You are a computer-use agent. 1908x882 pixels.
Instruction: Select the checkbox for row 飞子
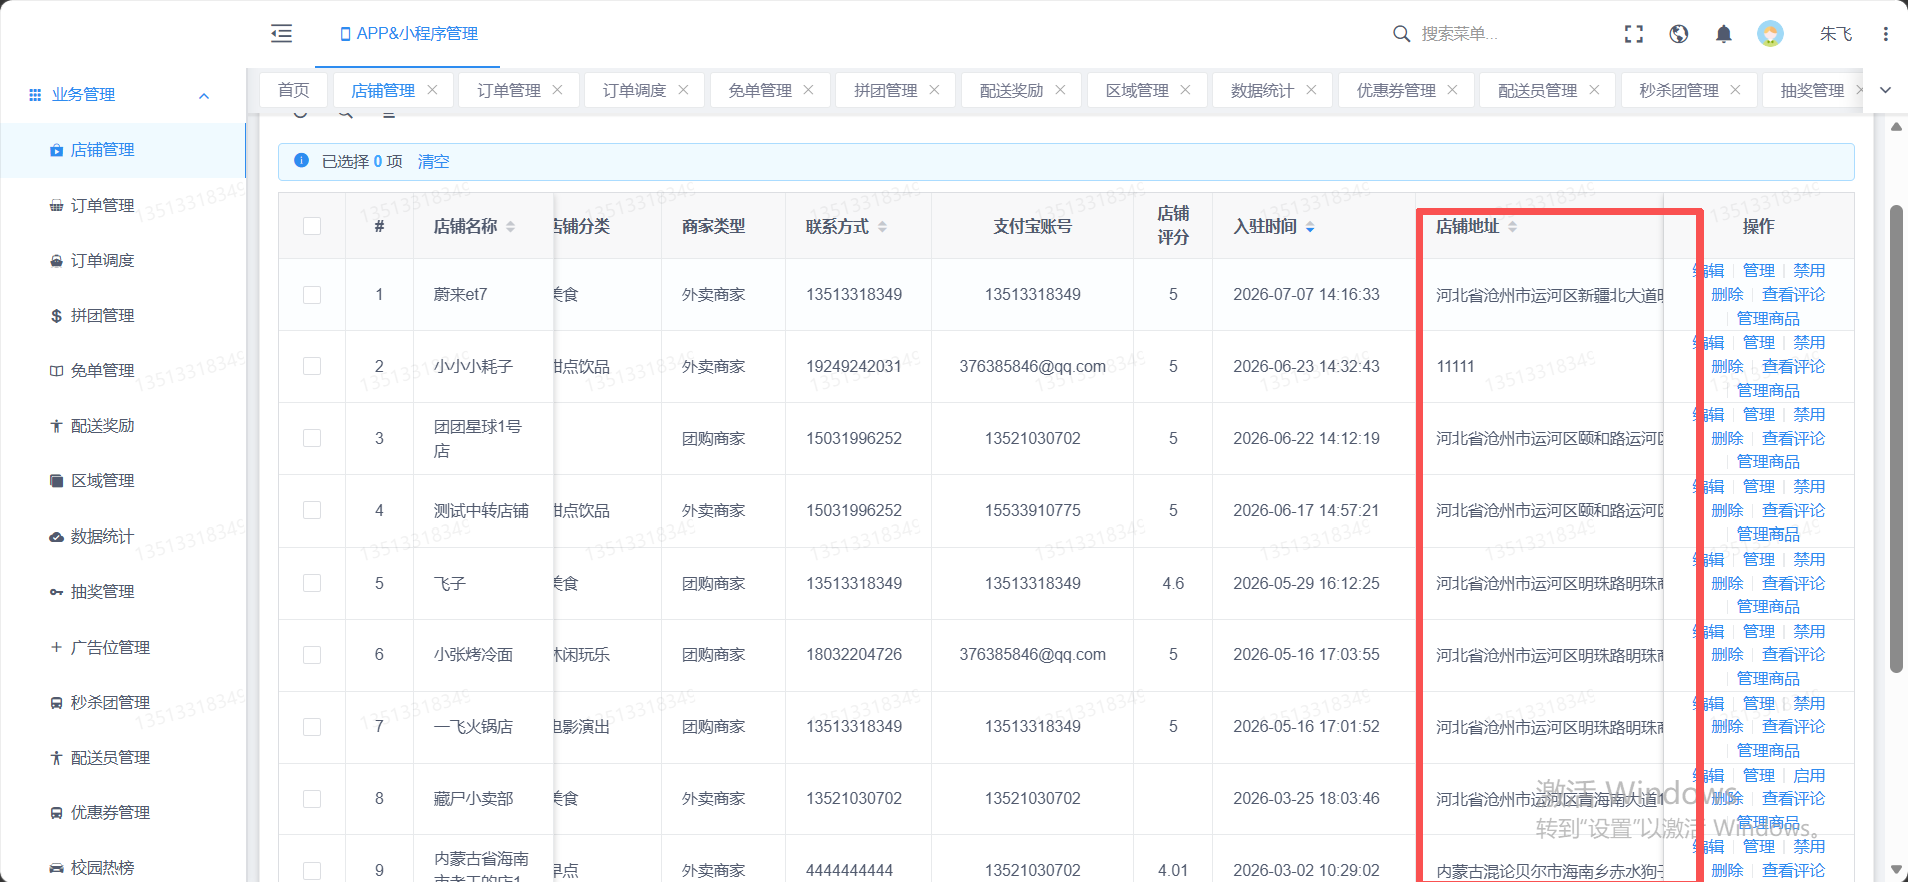coord(312,583)
